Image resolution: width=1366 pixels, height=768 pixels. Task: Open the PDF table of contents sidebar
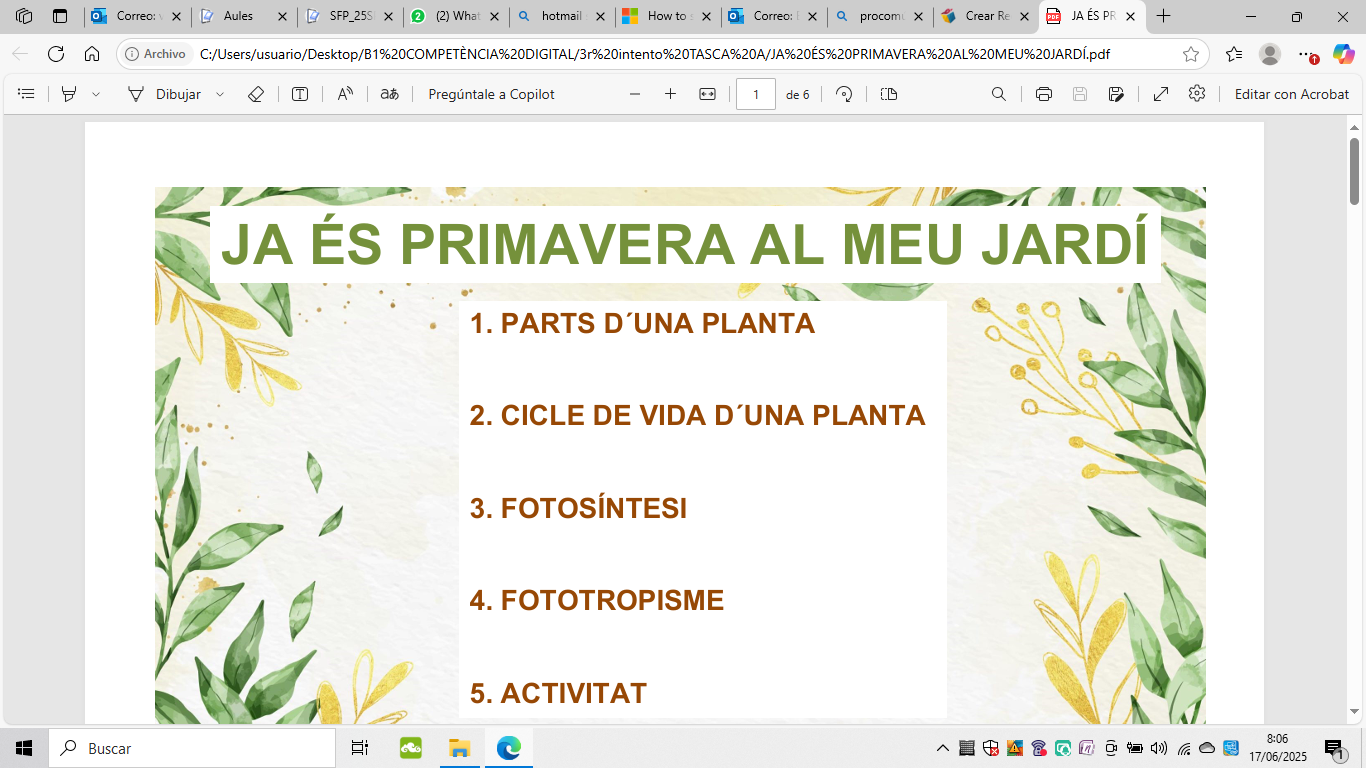27,94
